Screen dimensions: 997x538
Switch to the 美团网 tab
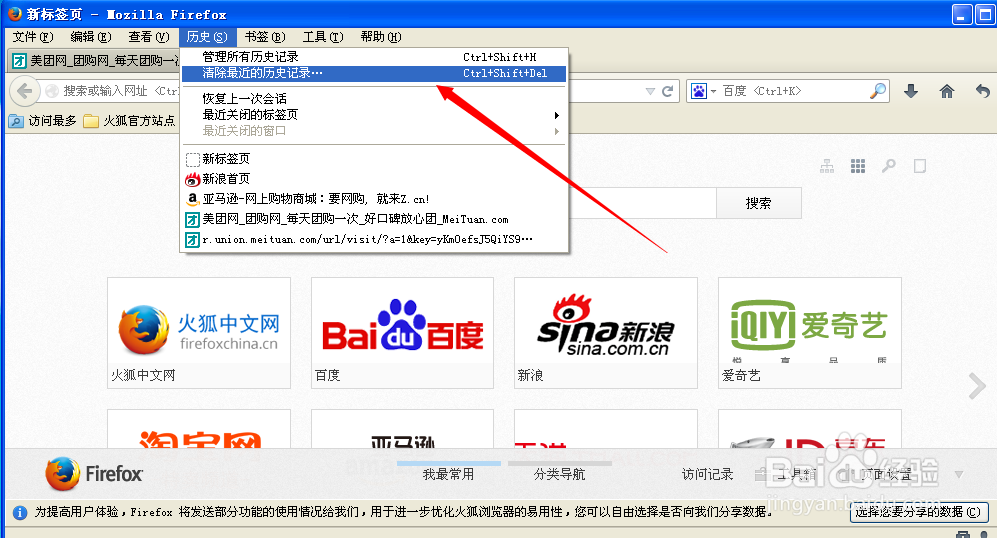94,60
